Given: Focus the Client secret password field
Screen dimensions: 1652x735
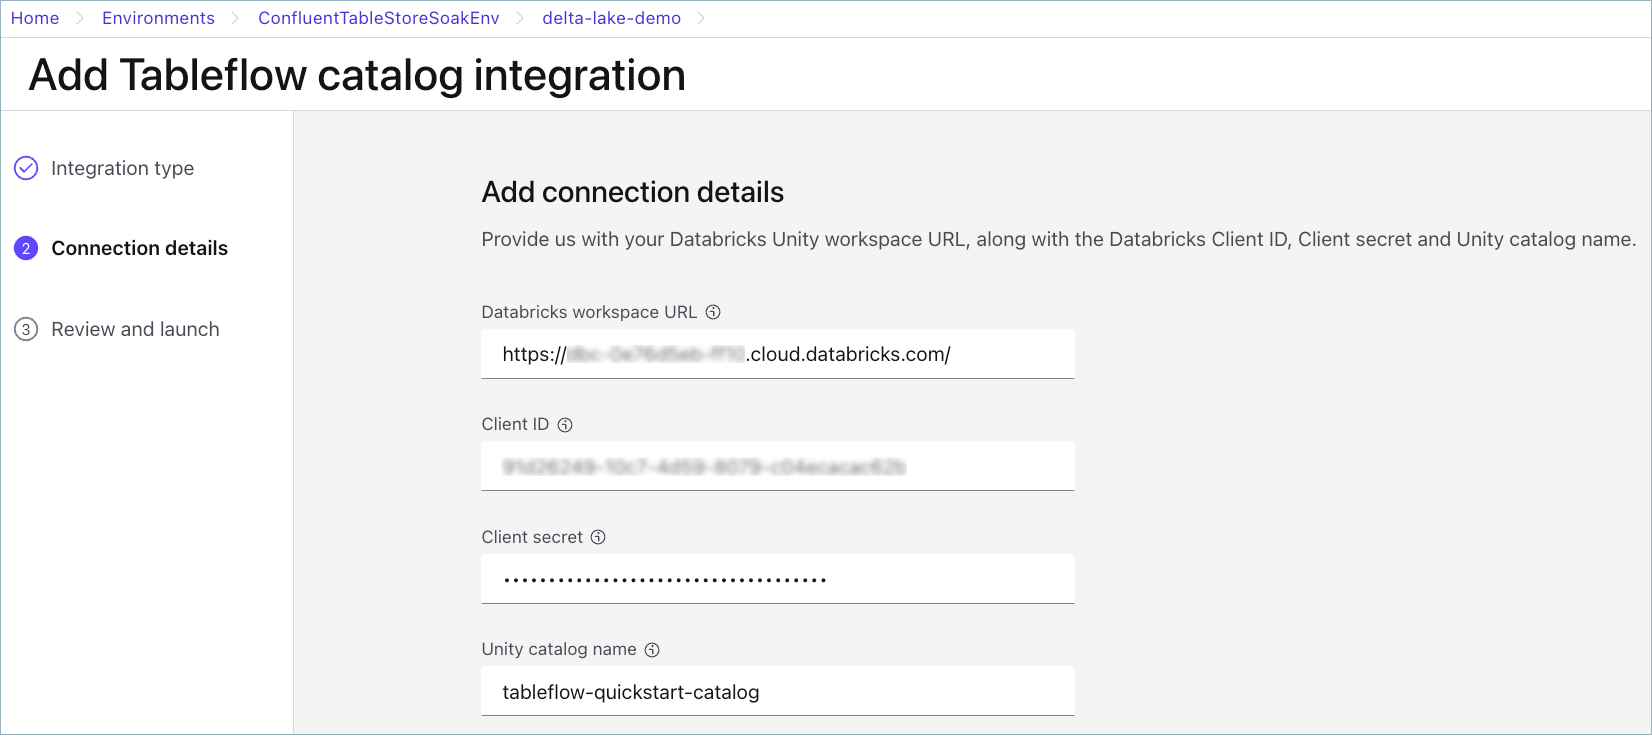Looking at the screenshot, I should point(777,579).
